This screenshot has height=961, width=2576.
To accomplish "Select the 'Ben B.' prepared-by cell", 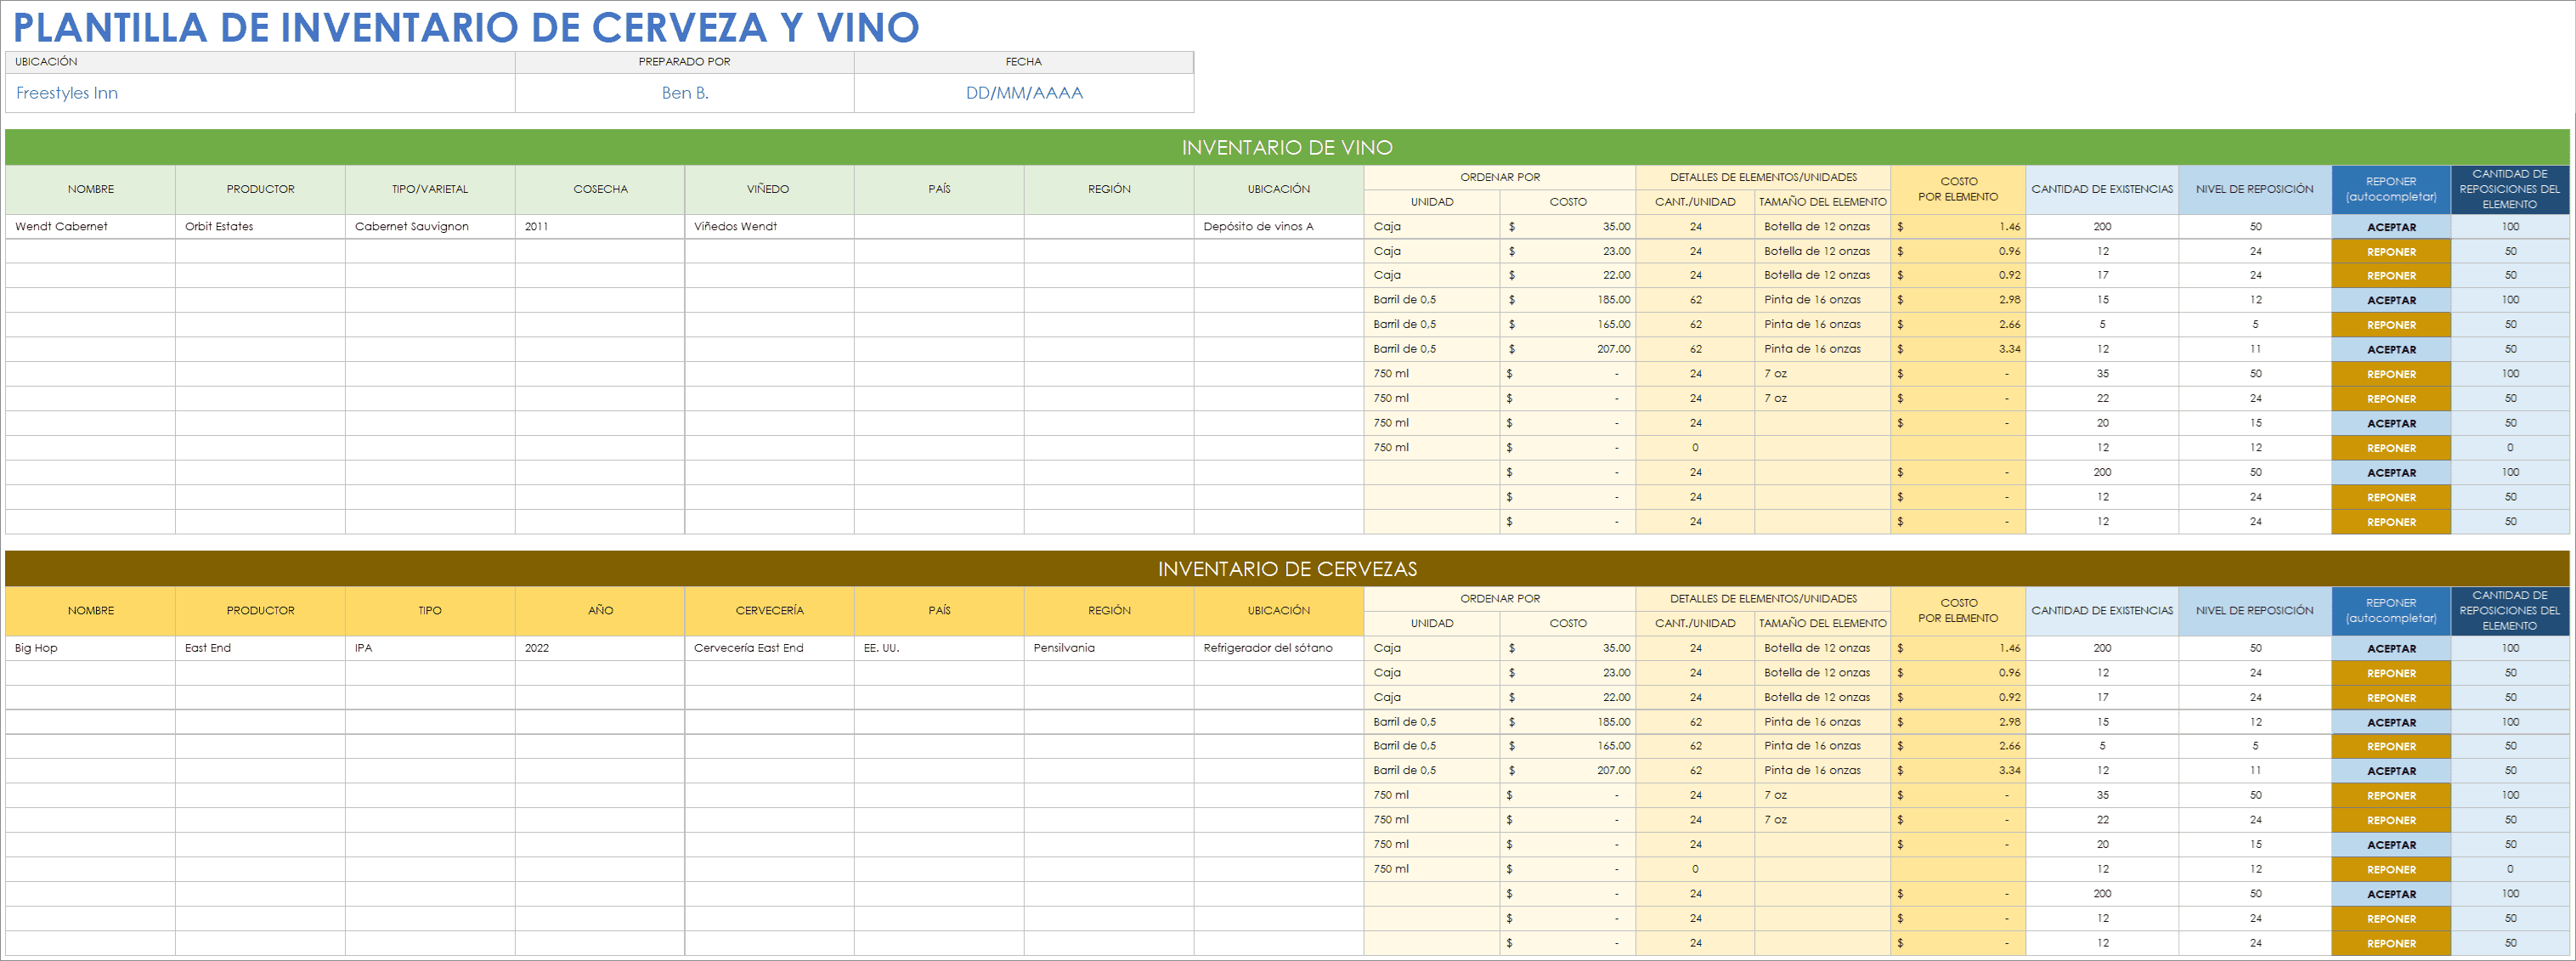I will [685, 93].
